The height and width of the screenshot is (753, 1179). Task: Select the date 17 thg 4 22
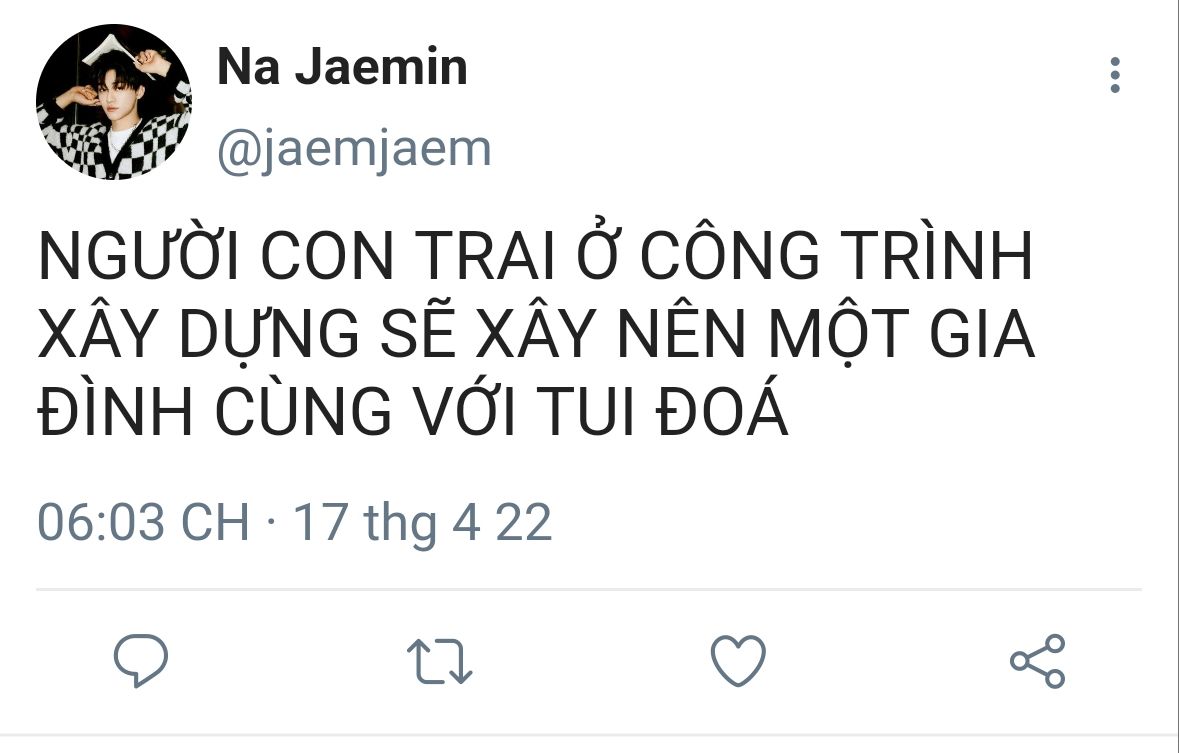click(423, 522)
